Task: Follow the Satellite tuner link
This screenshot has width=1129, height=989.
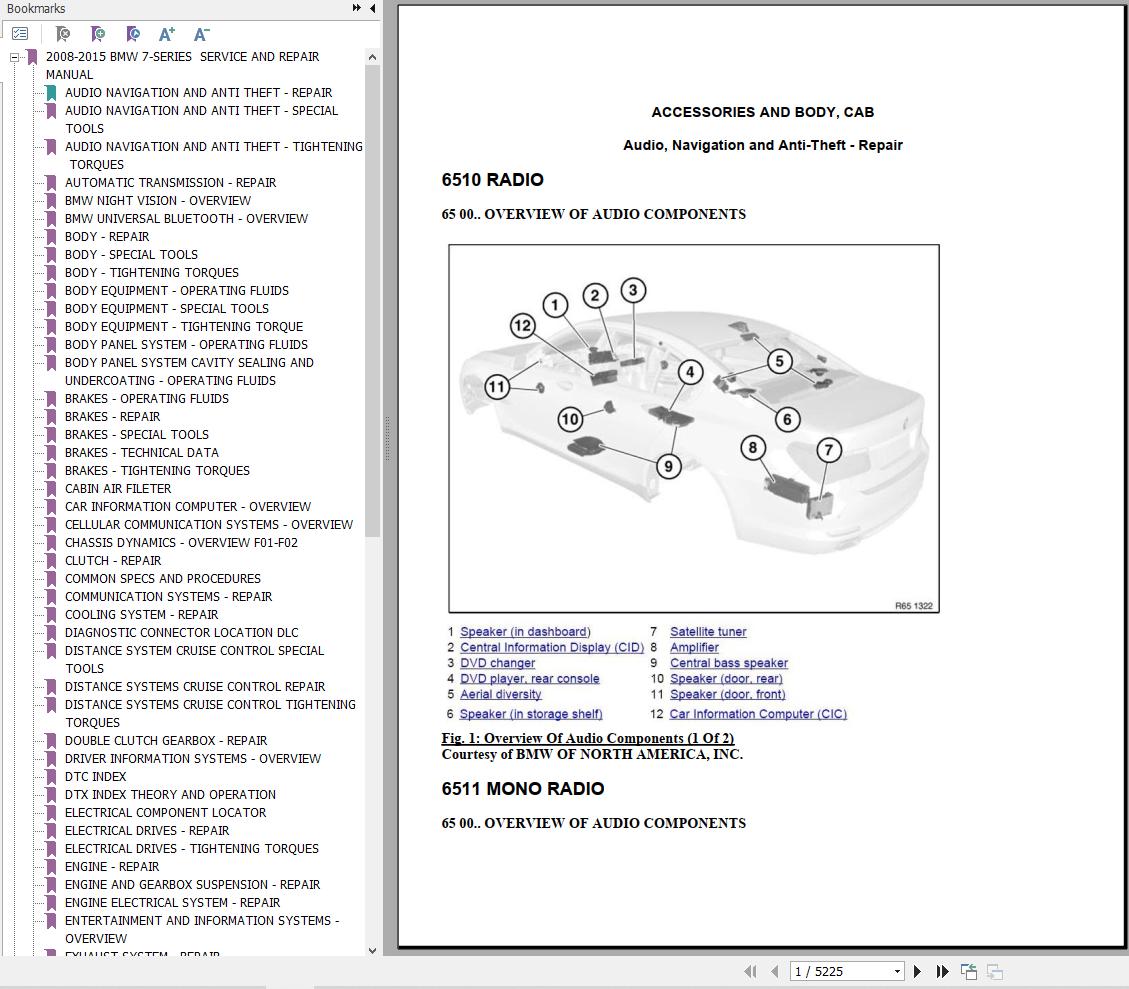Action: point(708,631)
